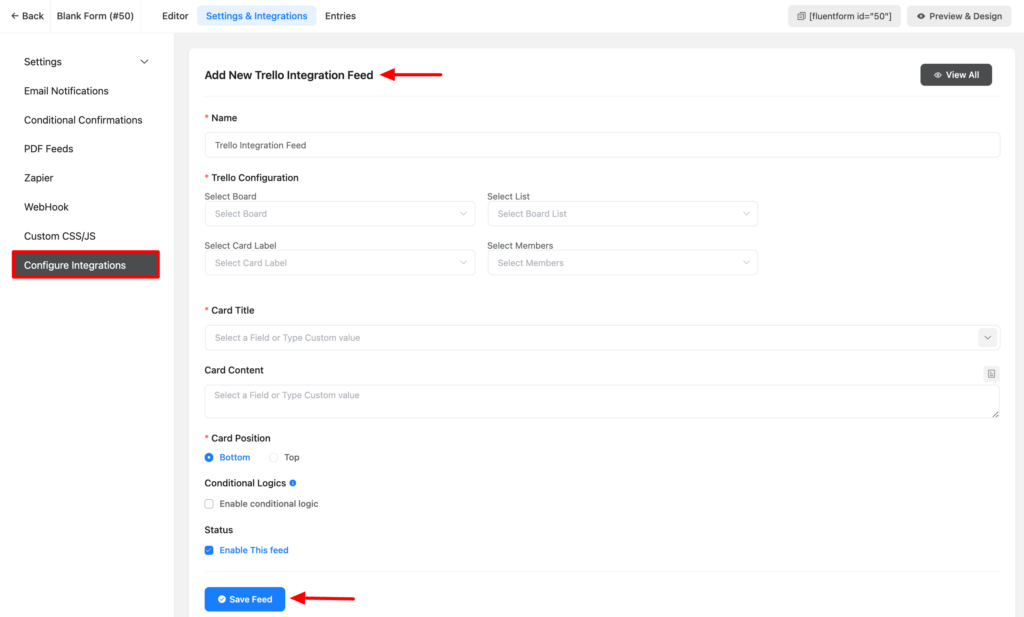
Task: Open the Entries tab
Action: [340, 15]
